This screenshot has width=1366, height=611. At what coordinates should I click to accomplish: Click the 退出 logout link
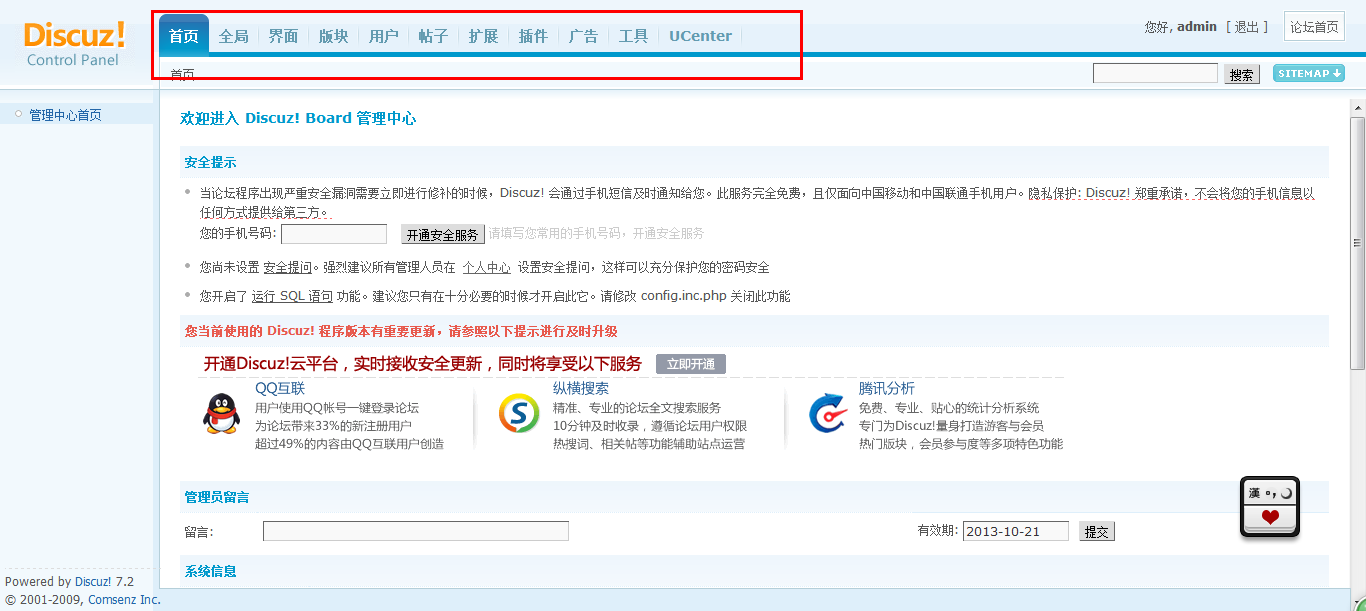[x=1247, y=27]
